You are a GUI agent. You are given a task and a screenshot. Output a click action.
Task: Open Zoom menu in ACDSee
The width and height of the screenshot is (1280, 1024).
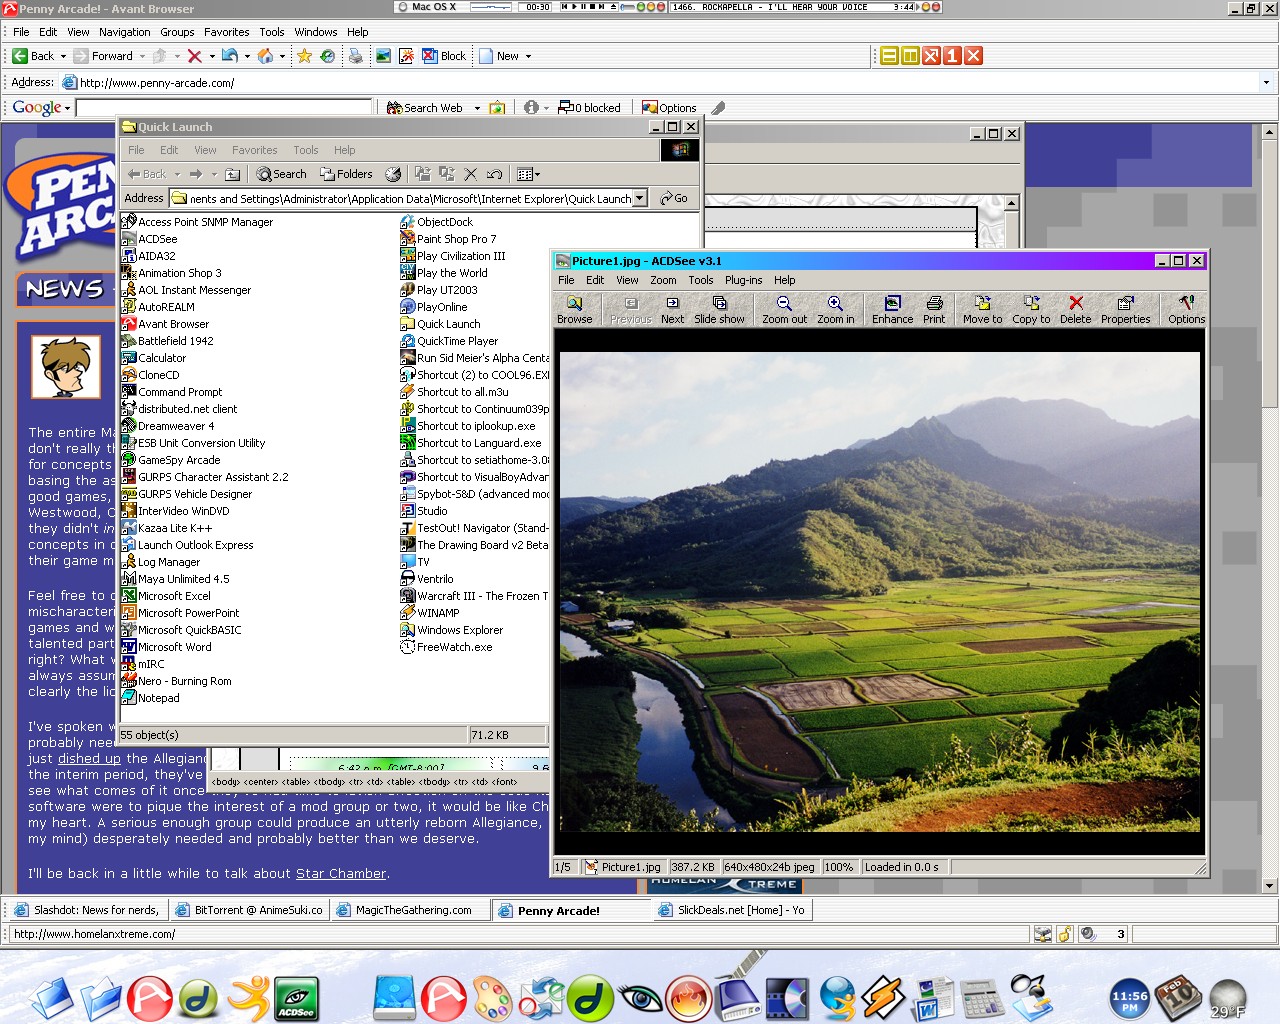pyautogui.click(x=663, y=280)
